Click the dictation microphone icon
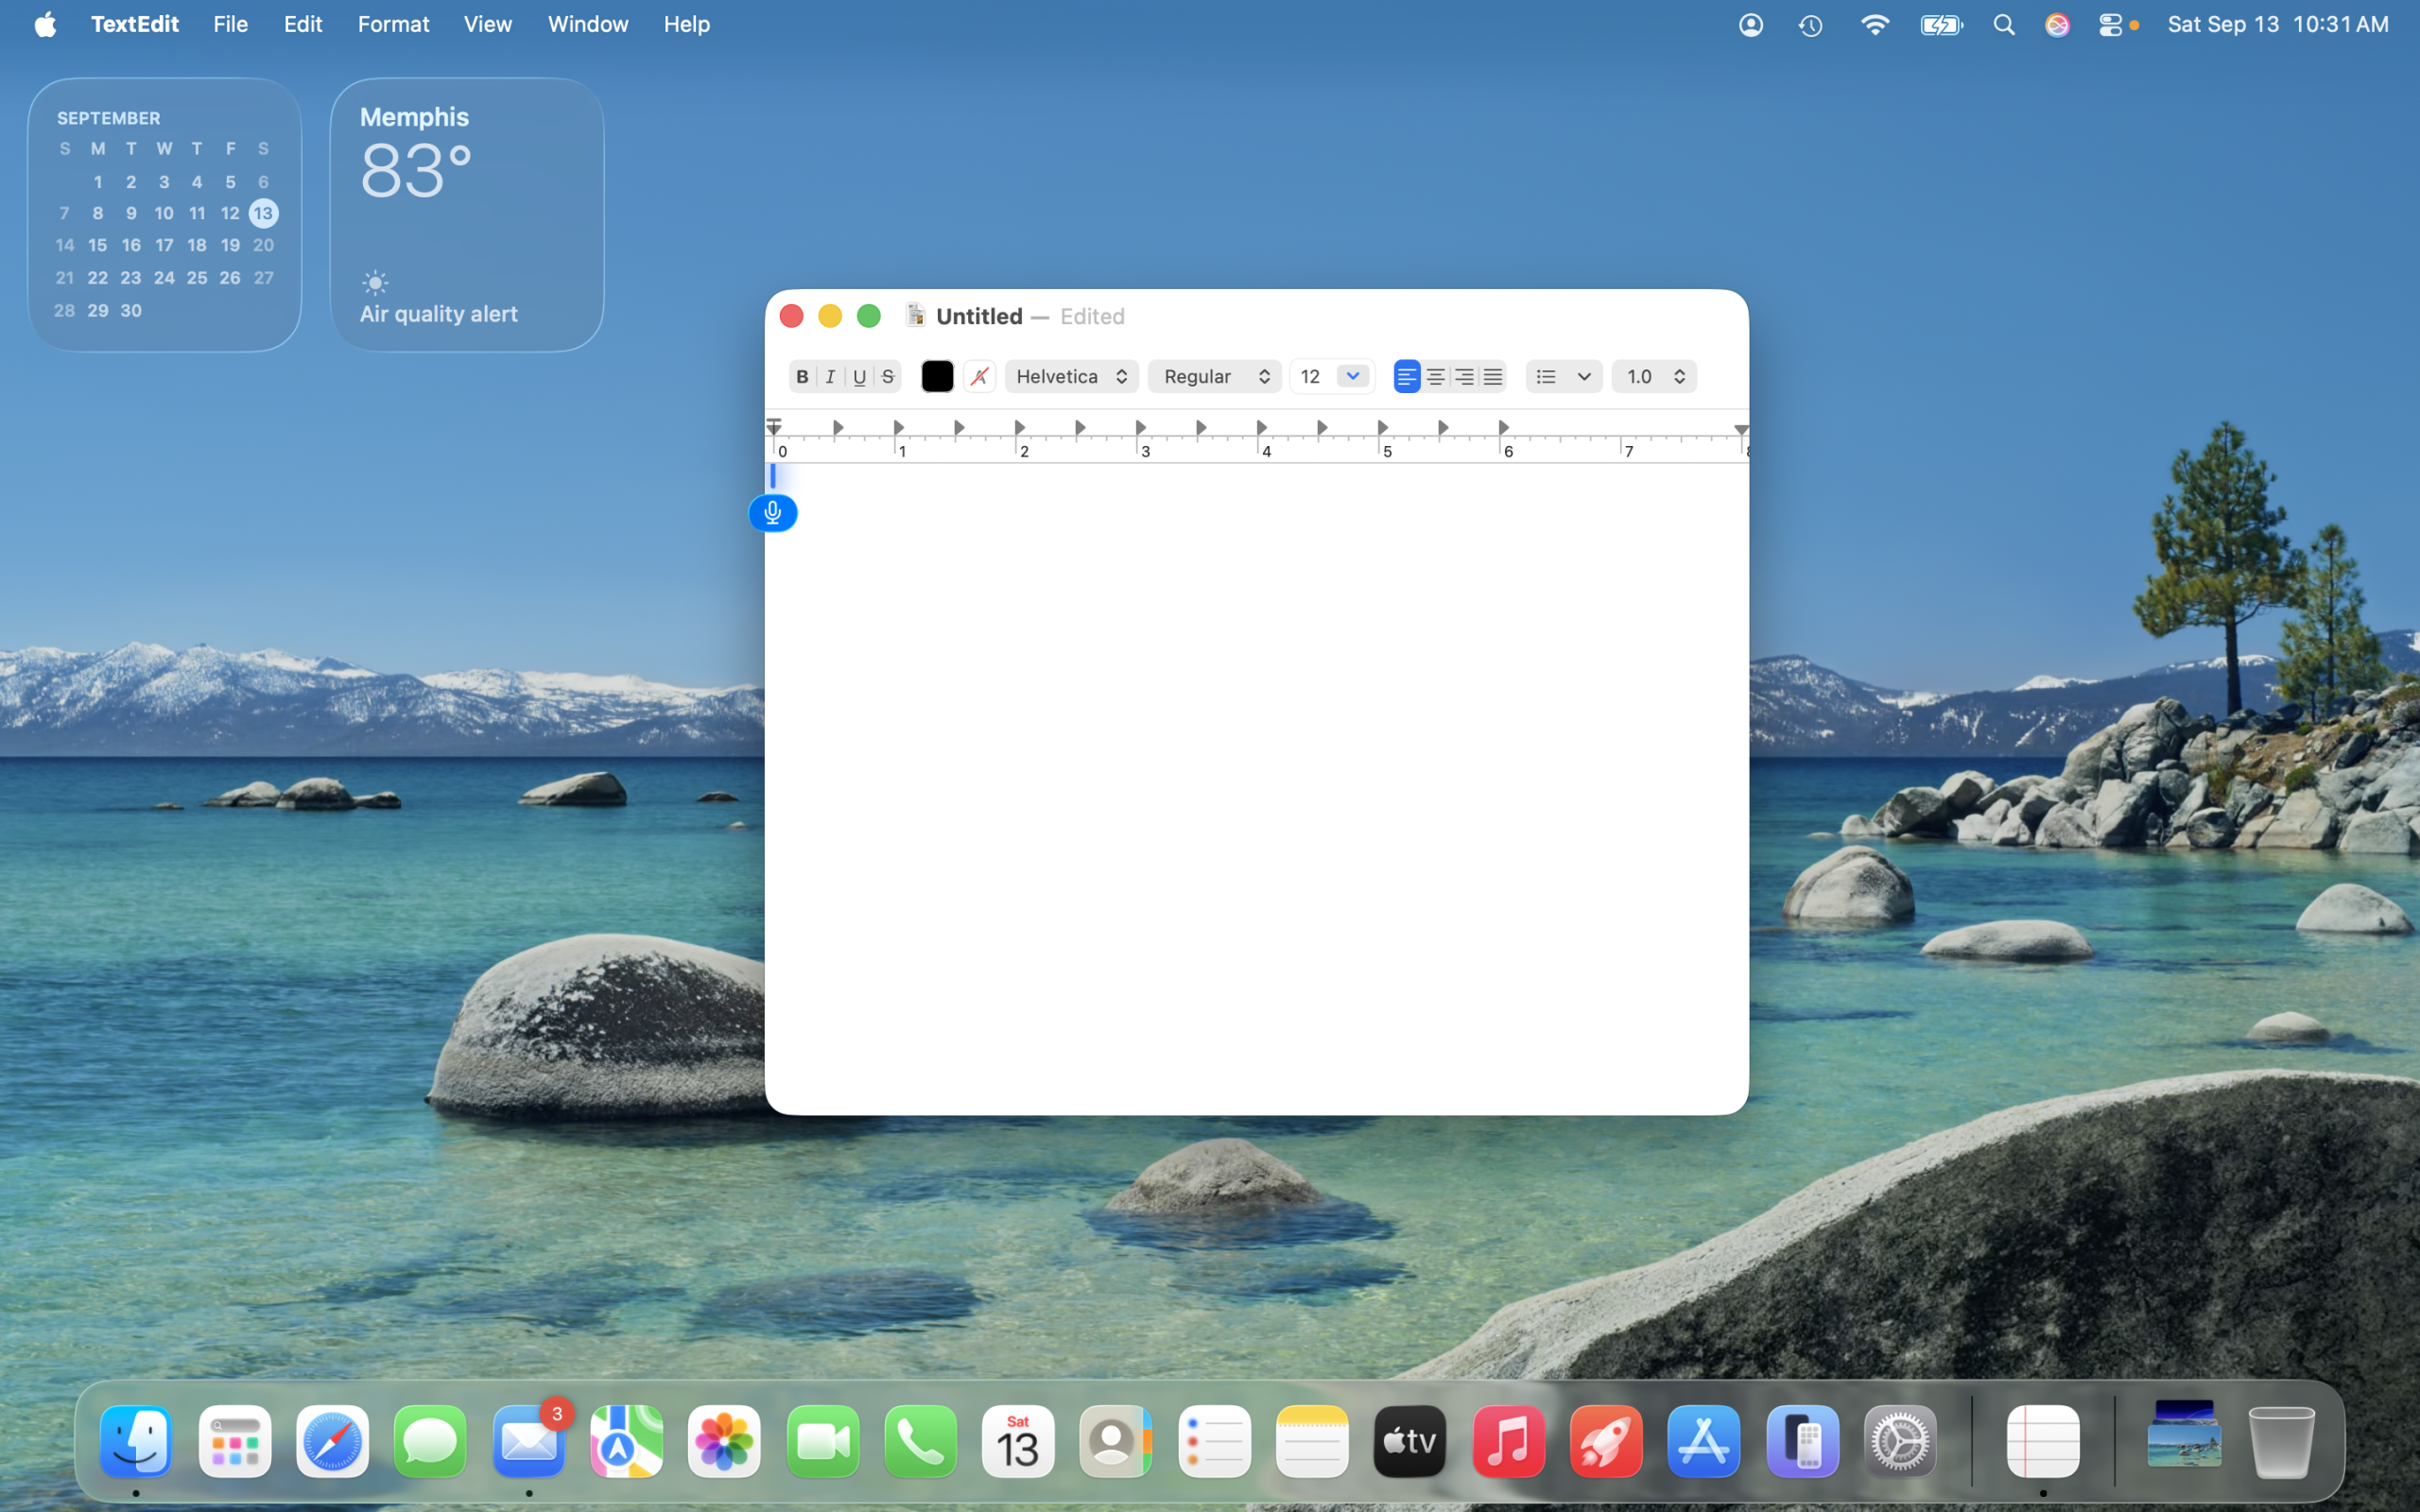The height and width of the screenshot is (1512, 2420). (772, 513)
